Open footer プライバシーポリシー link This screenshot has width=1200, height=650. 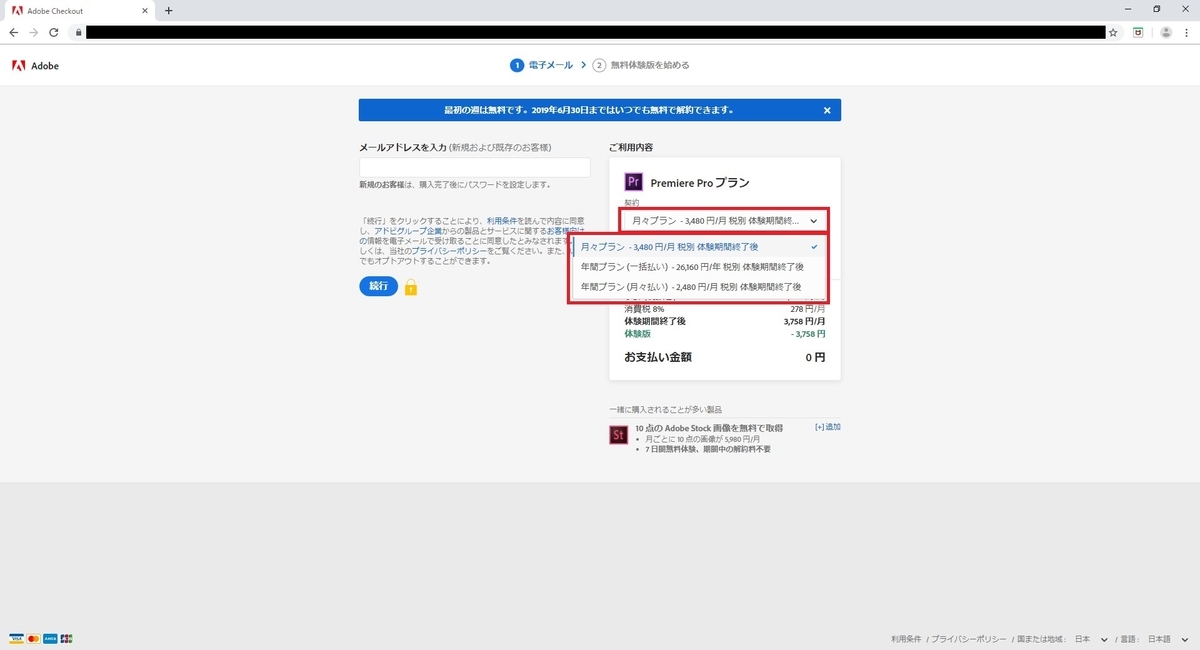(970, 639)
